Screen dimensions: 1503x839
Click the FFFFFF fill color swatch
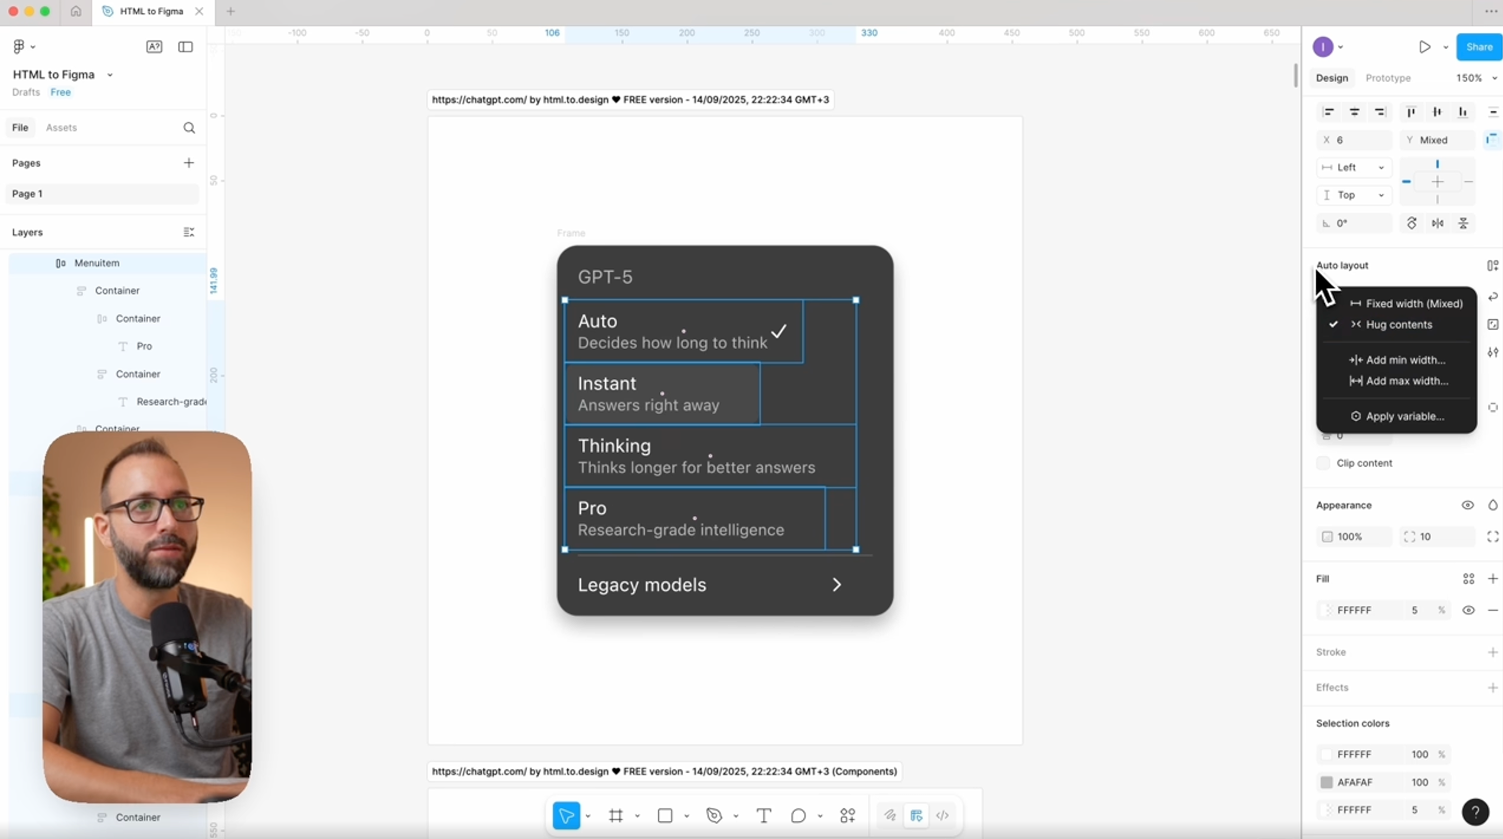[1327, 610]
